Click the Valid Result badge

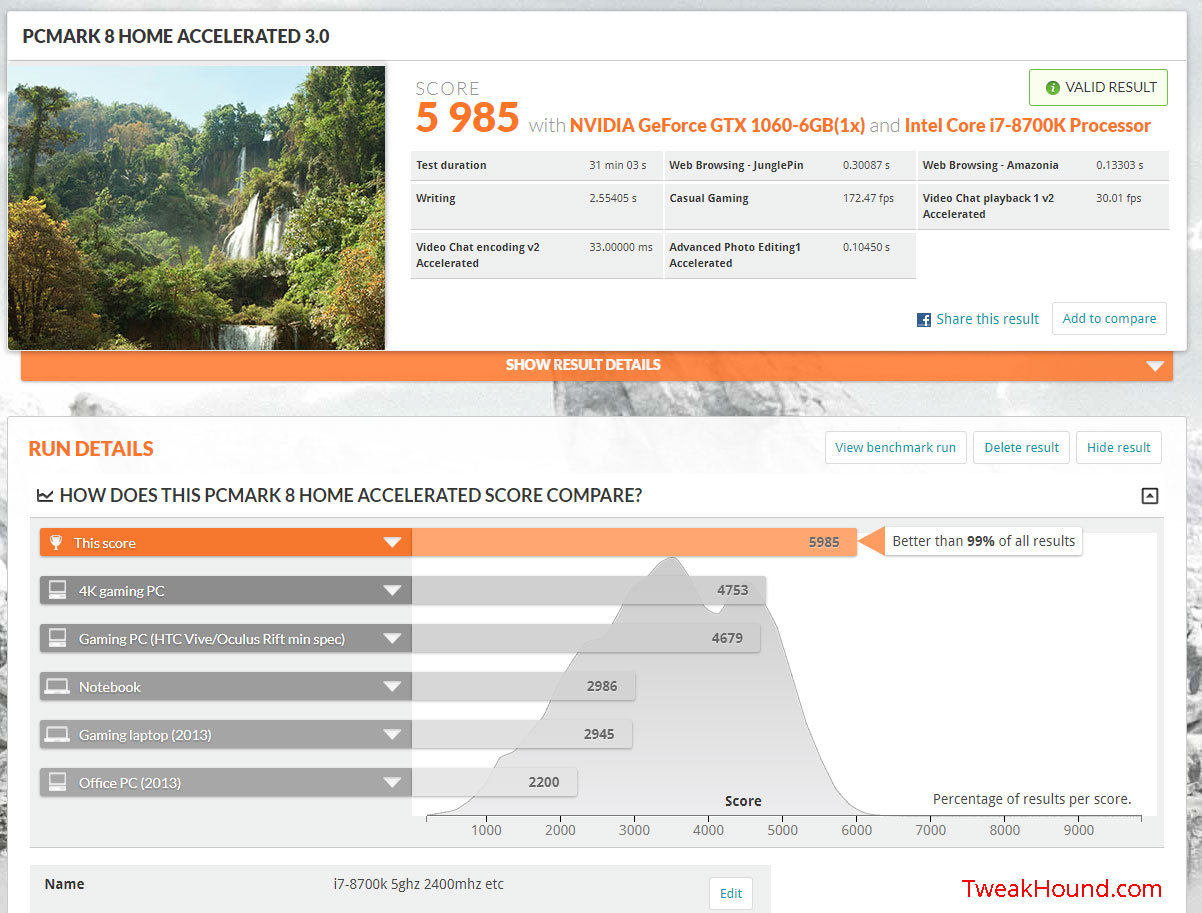tap(1098, 88)
